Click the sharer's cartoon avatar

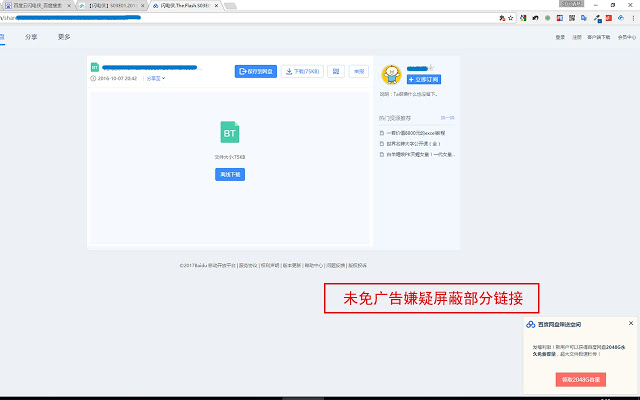391,75
